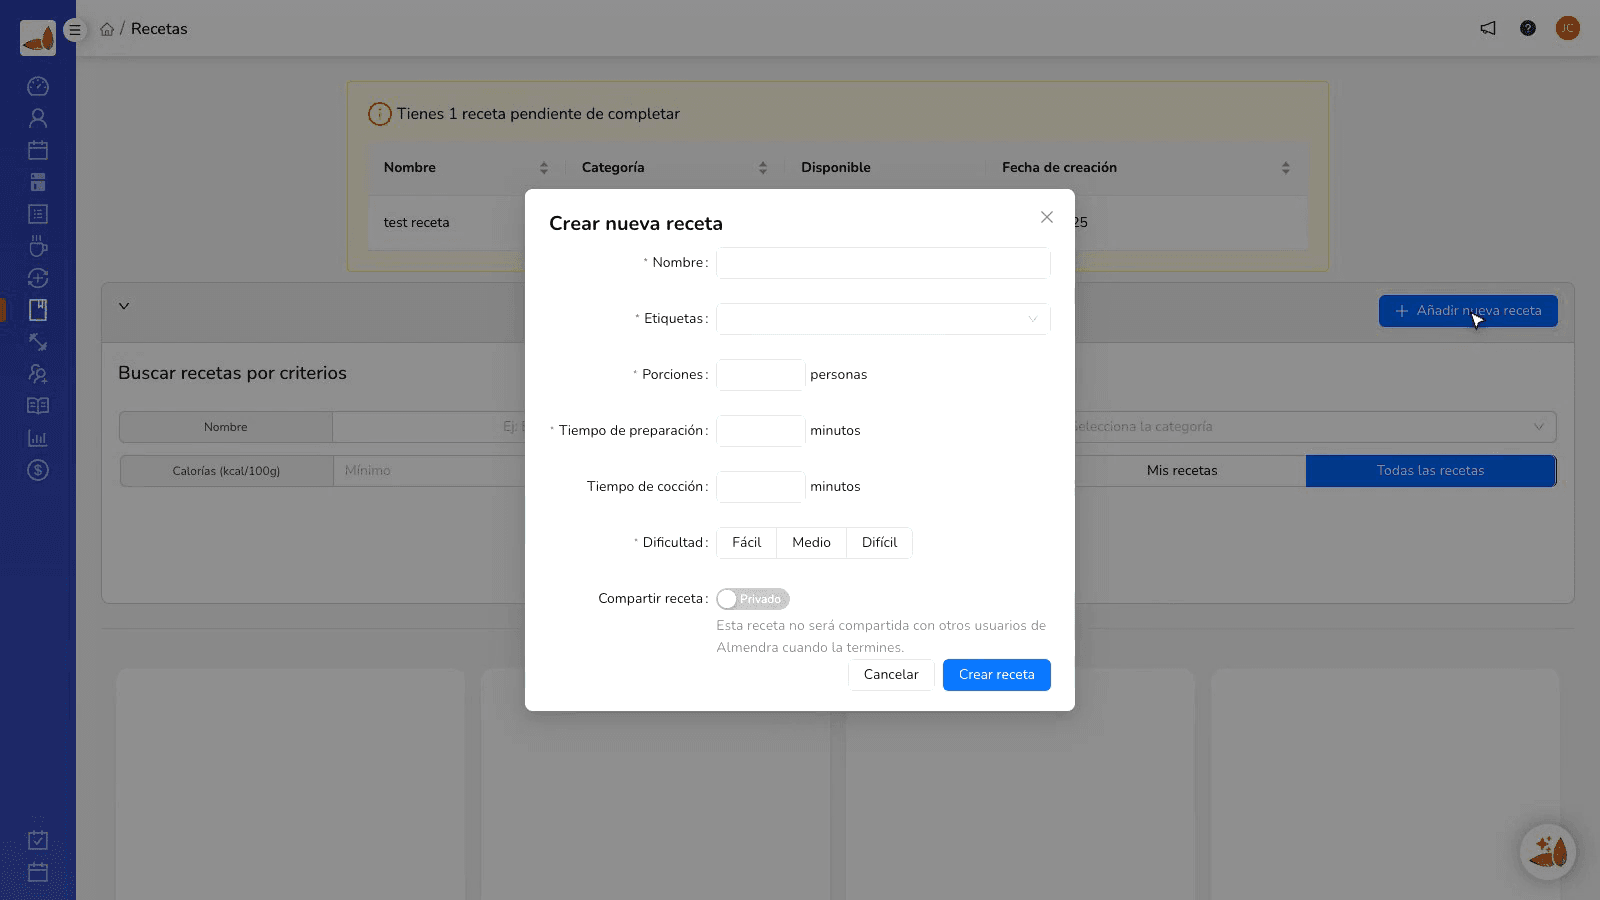The height and width of the screenshot is (900, 1600).
Task: Click the Tiempo de preparación field
Action: (x=760, y=431)
